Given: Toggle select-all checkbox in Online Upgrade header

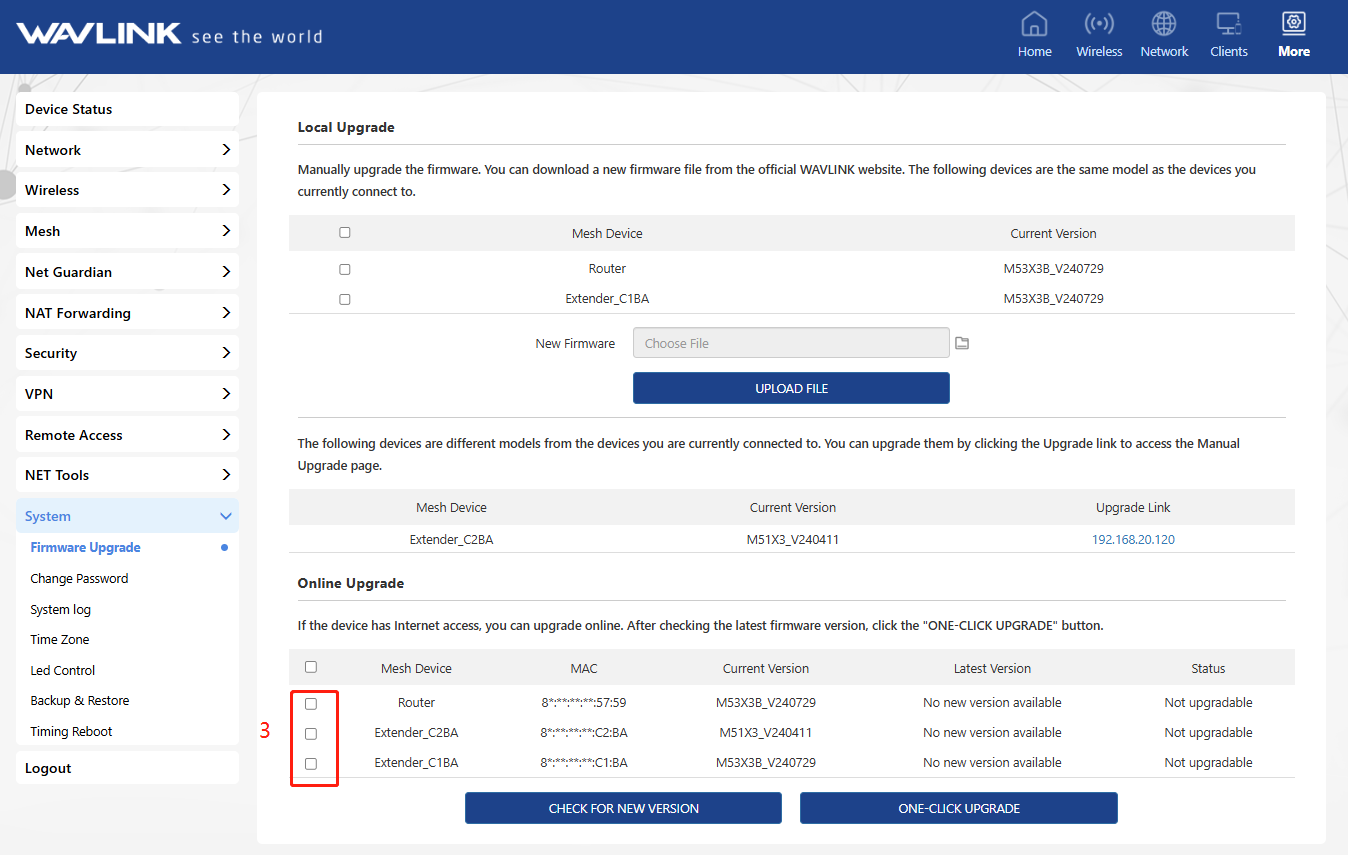Looking at the screenshot, I should pyautogui.click(x=311, y=667).
